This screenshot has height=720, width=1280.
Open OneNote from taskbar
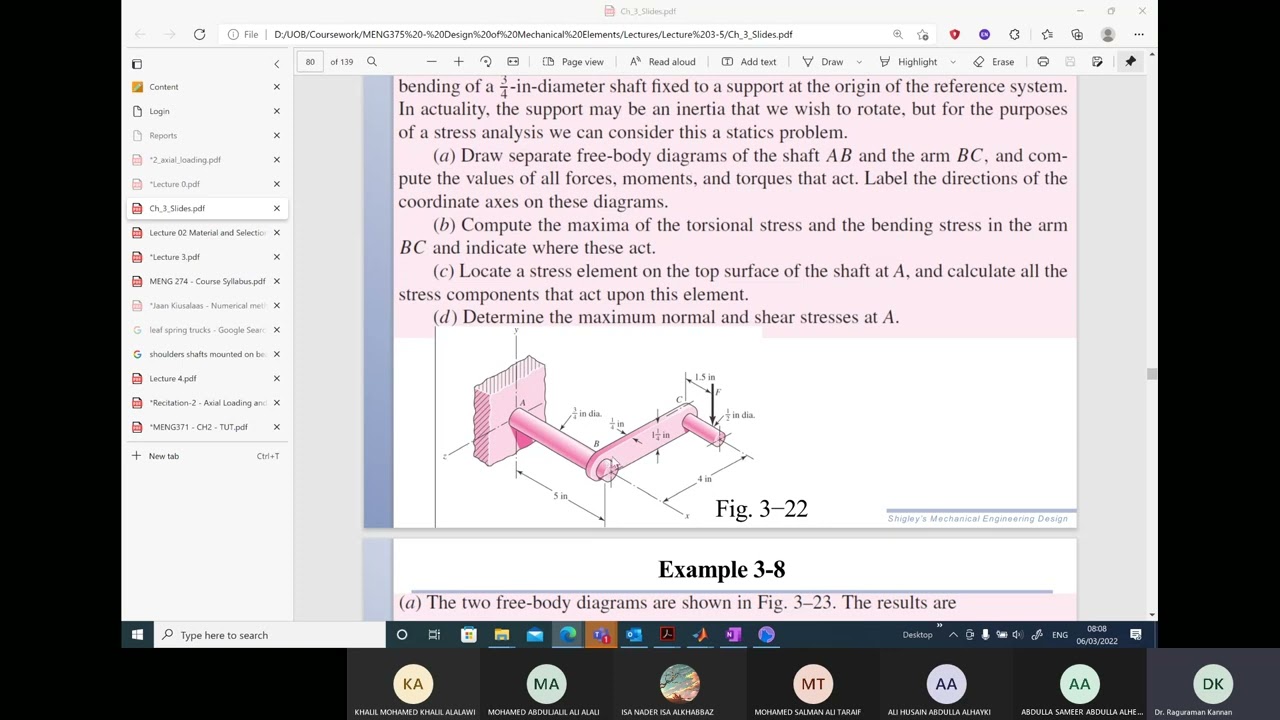(x=733, y=635)
